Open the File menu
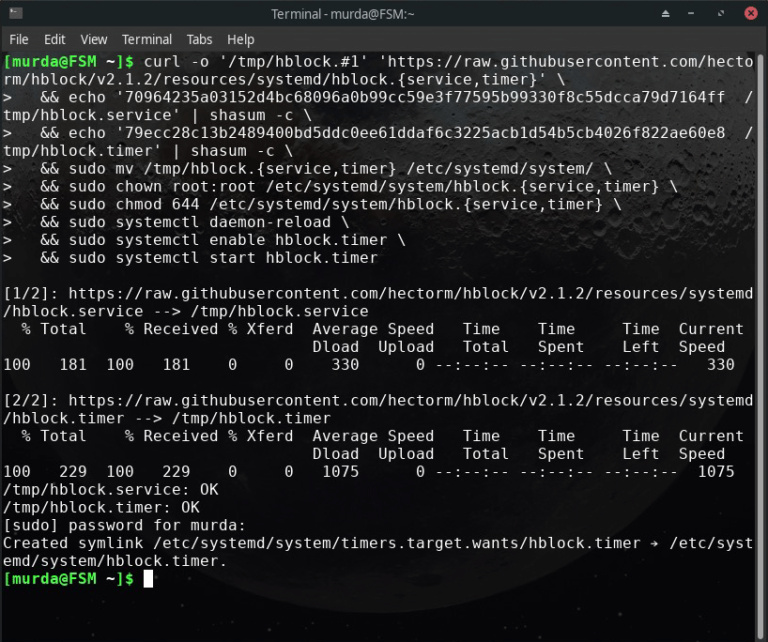This screenshot has height=642, width=768. 18,39
